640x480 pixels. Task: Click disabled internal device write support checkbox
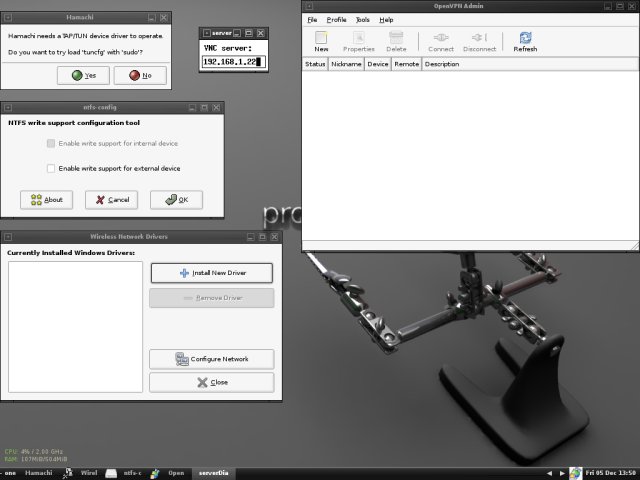click(51, 143)
